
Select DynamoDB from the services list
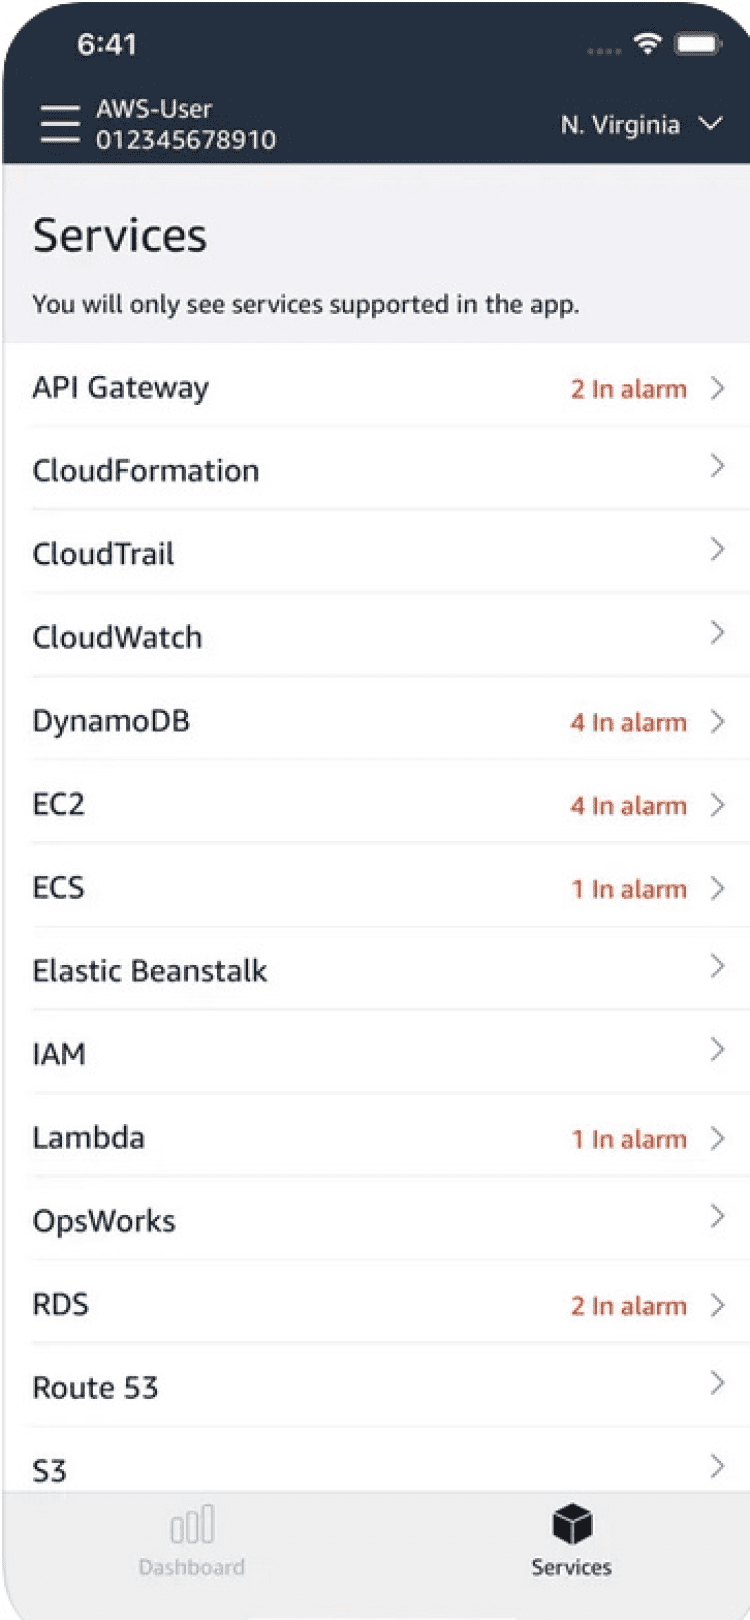tap(111, 721)
